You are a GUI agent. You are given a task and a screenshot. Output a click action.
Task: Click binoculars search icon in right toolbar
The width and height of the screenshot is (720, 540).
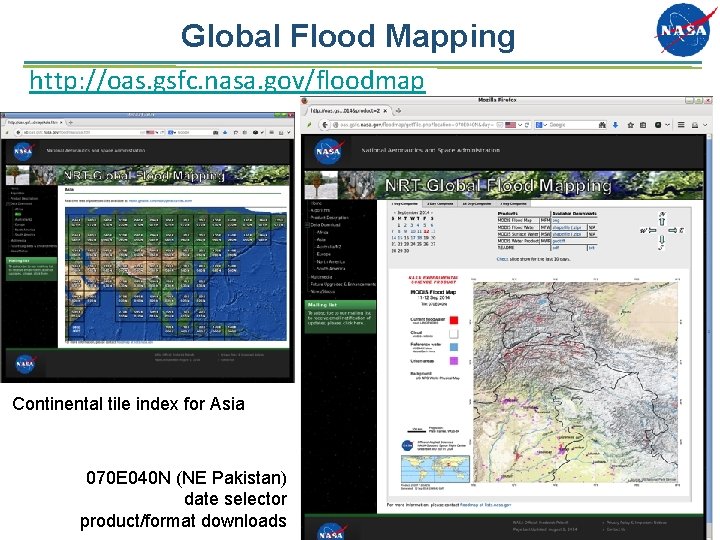coord(602,125)
